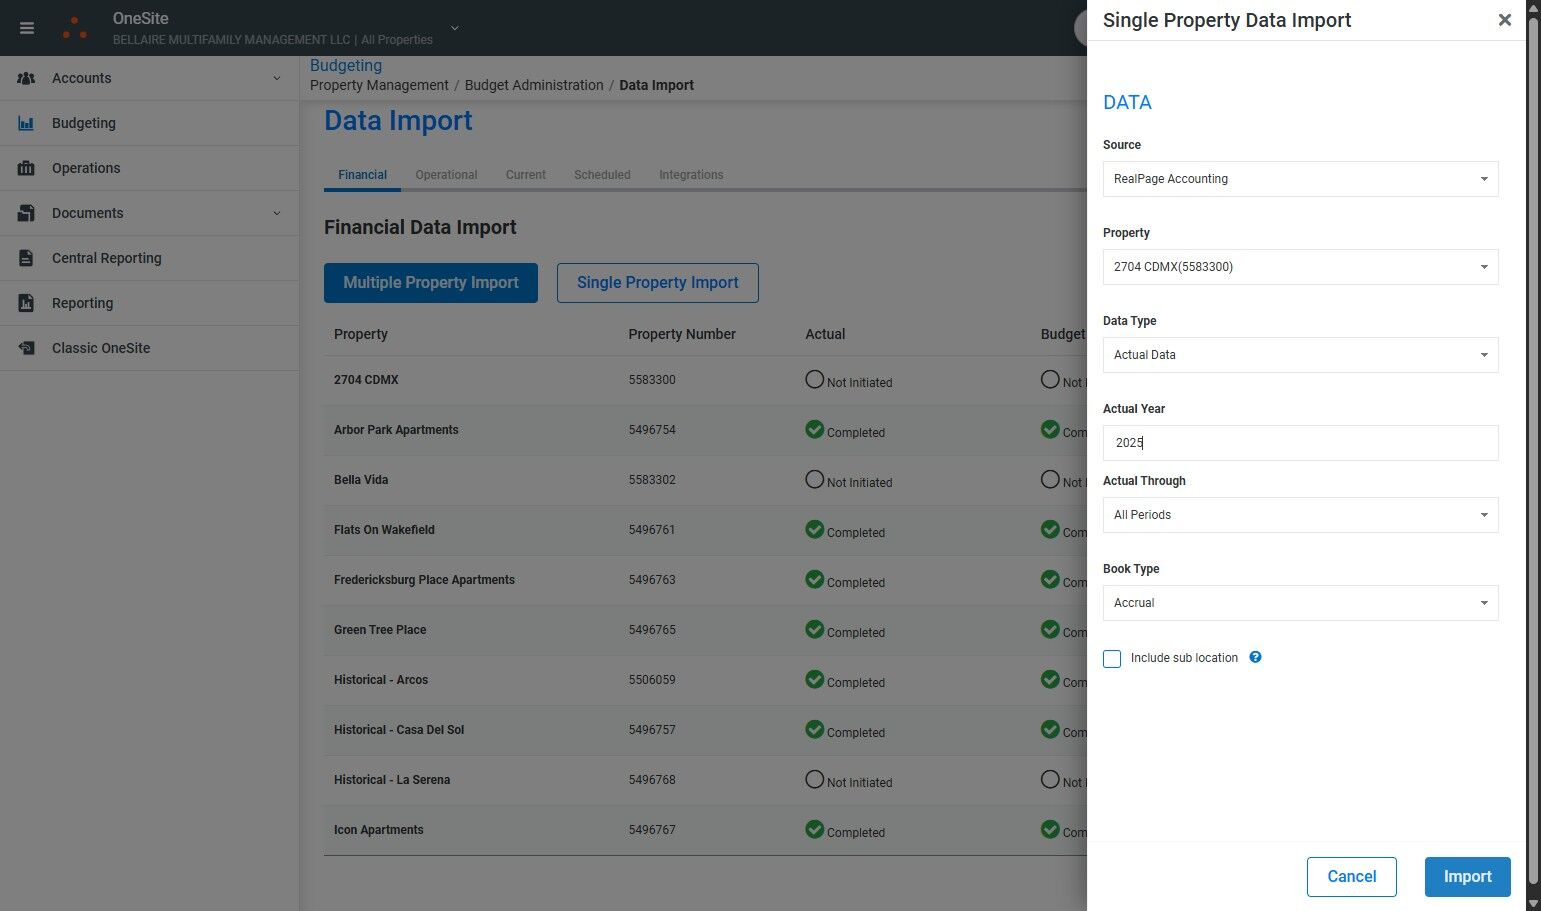Click the help icon beside Include sub location
This screenshot has width=1541, height=911.
point(1255,657)
